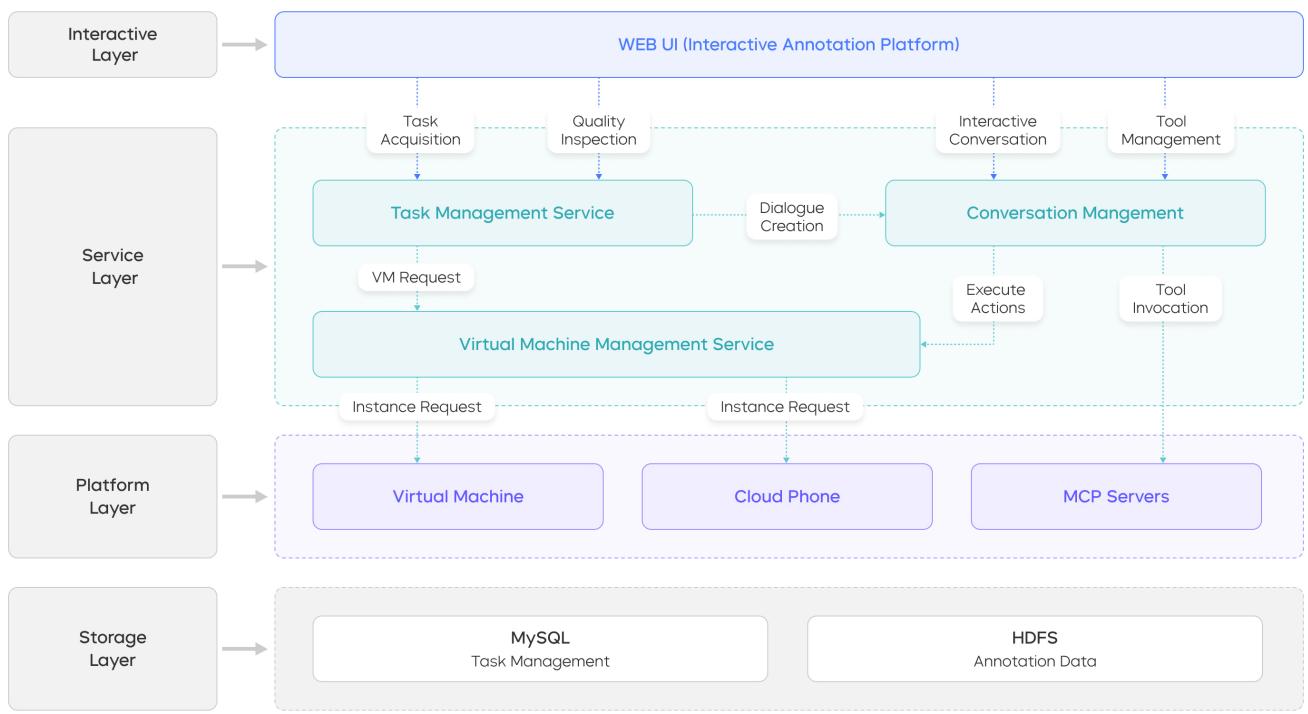
Task: Click the WEB UI Interactive Annotation Platform box
Action: pos(788,44)
